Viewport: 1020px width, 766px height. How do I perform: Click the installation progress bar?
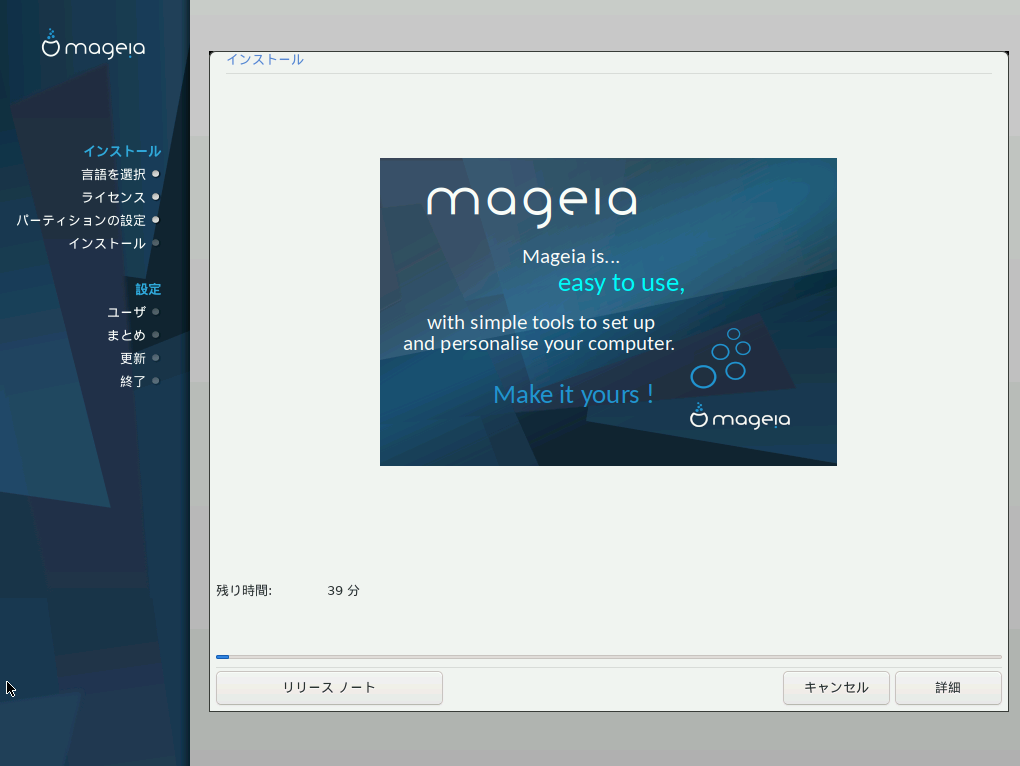pos(608,657)
